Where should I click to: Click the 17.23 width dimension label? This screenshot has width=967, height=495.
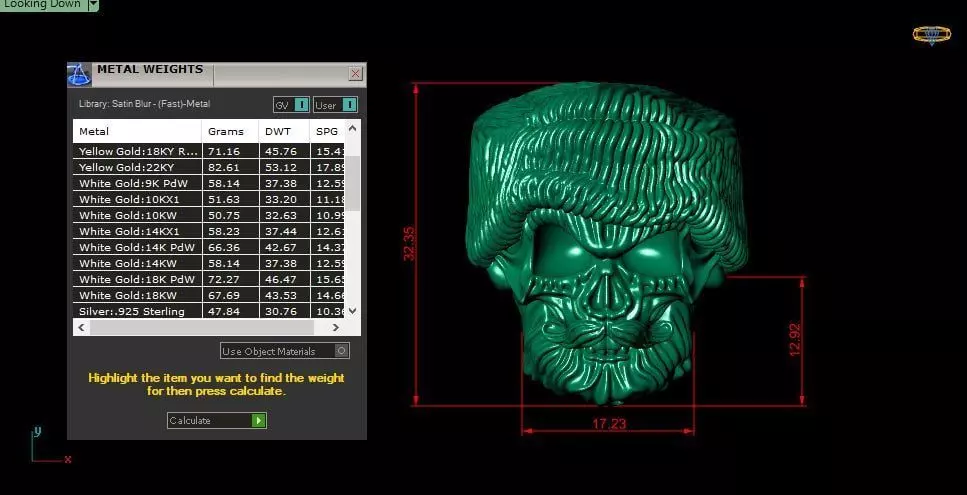pos(608,424)
